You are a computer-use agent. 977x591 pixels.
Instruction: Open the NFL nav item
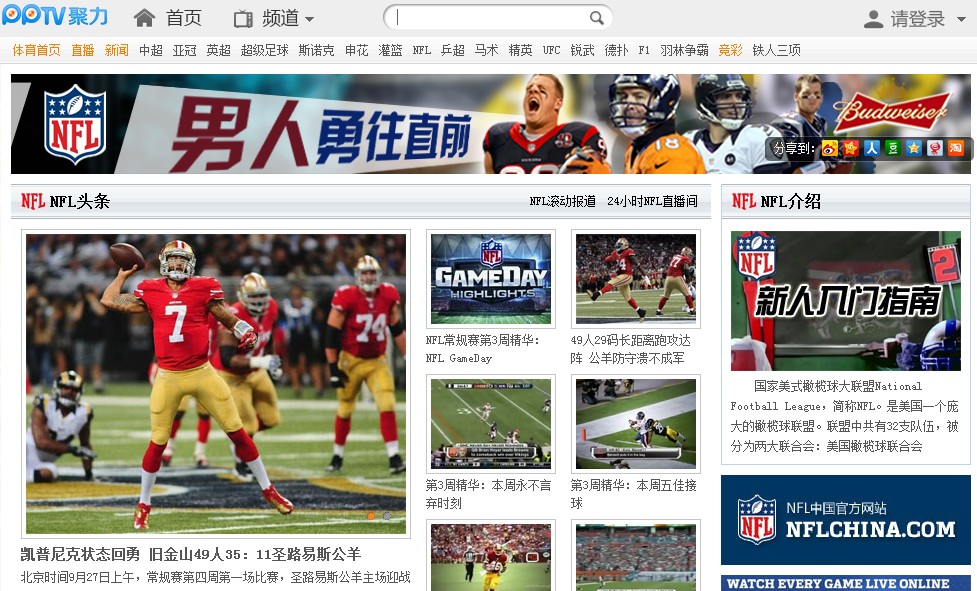pos(422,50)
